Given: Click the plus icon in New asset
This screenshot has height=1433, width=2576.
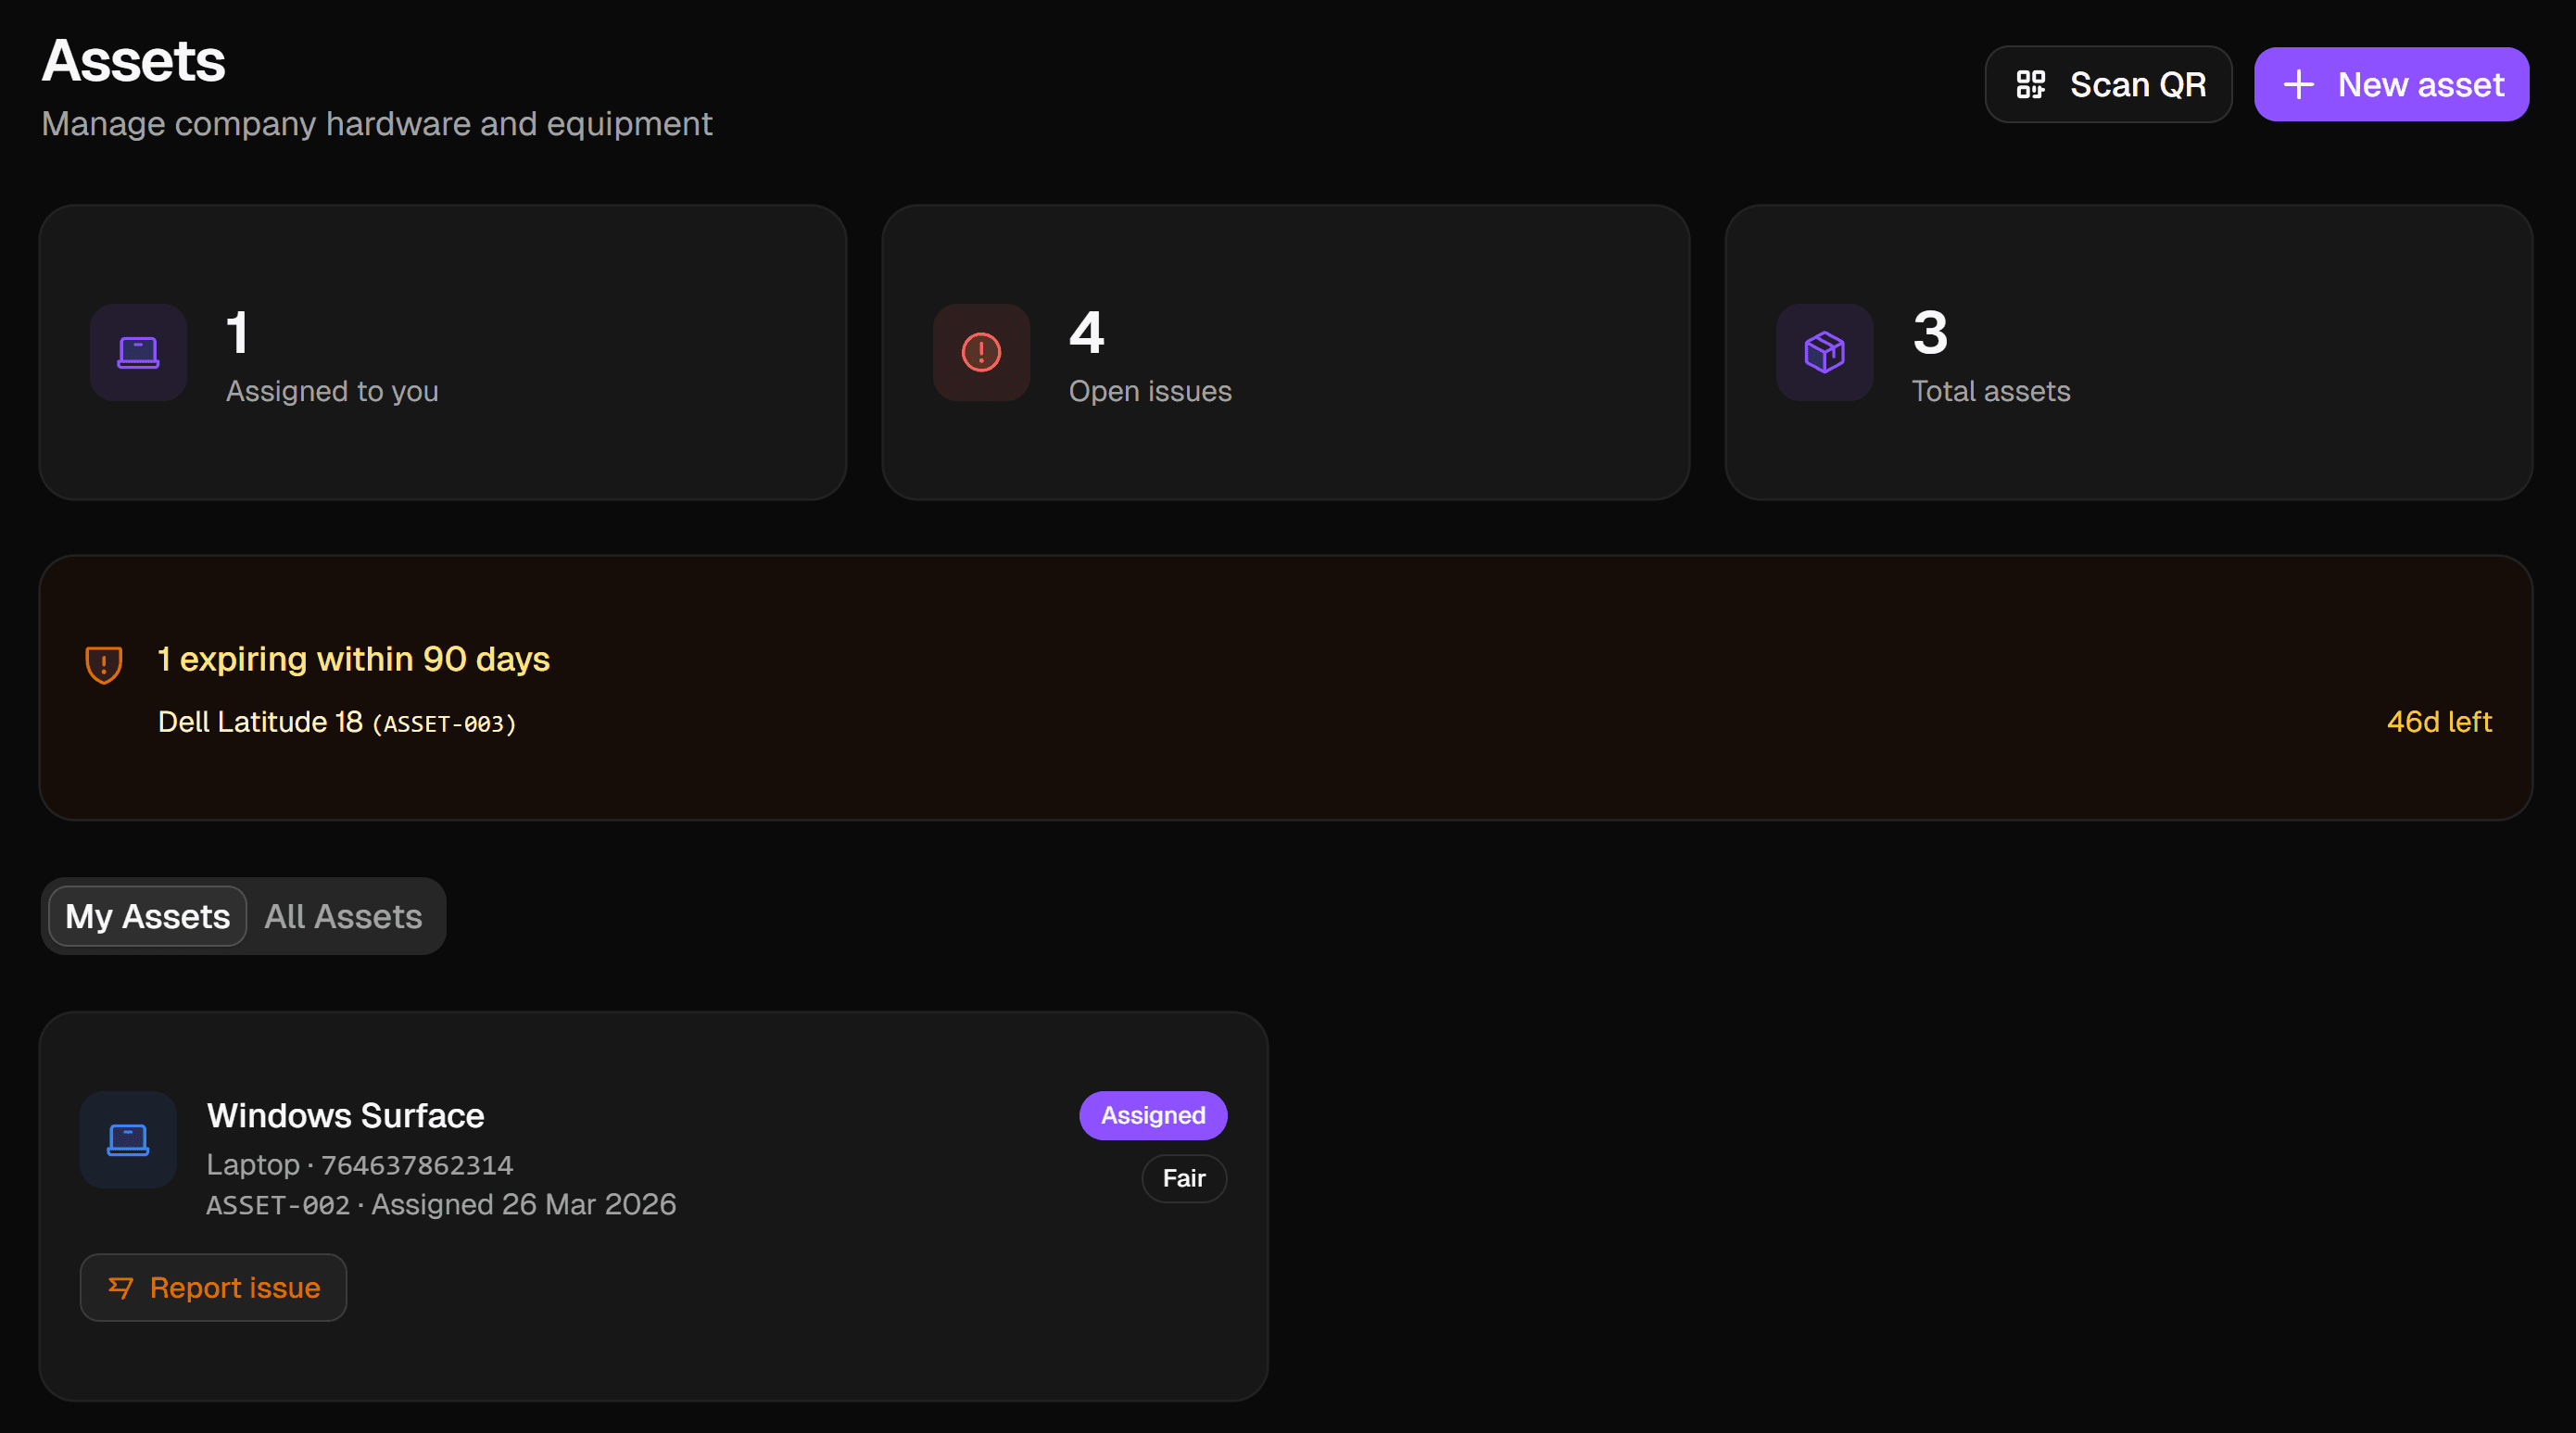Looking at the screenshot, I should pyautogui.click(x=2298, y=84).
